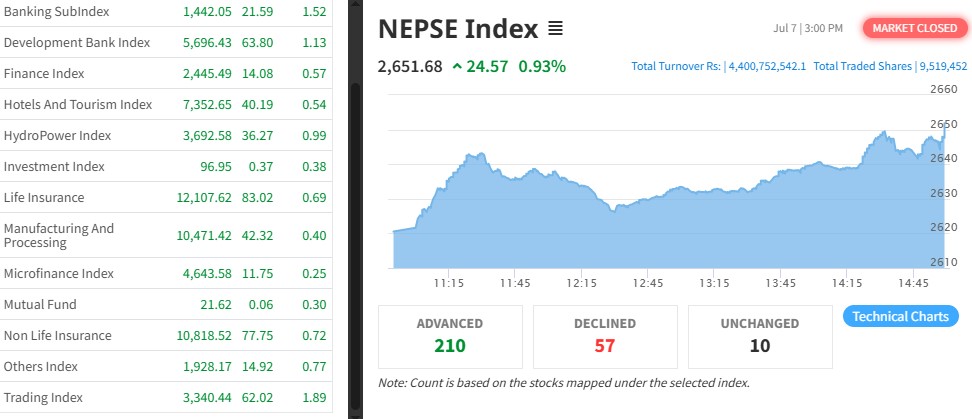Click the MARKET CLOSED status badge
Screen dimensions: 972x419
click(914, 28)
